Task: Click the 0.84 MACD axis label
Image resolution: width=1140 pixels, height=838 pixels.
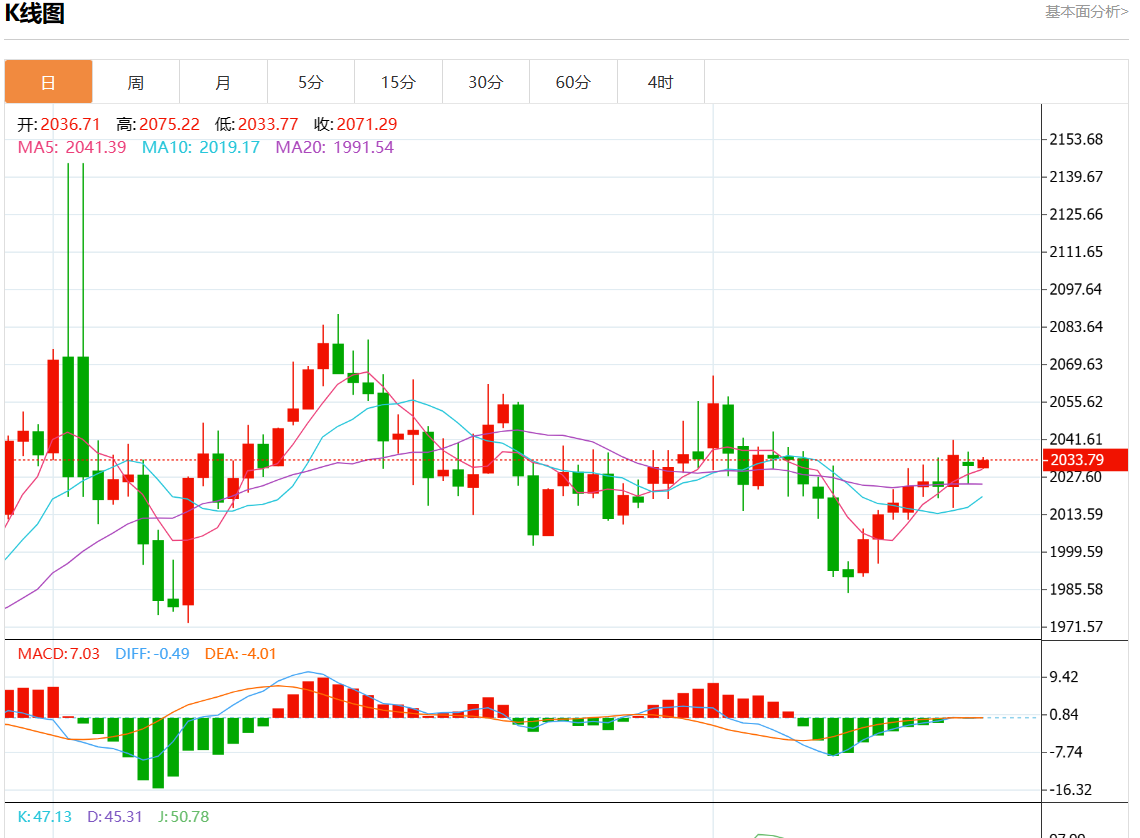Action: [1064, 714]
